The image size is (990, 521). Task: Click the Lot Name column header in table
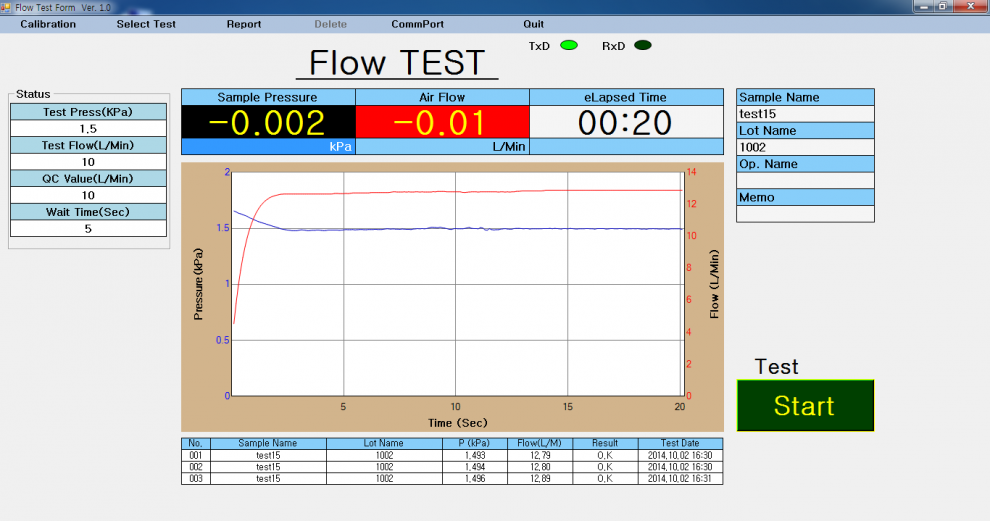(x=384, y=443)
